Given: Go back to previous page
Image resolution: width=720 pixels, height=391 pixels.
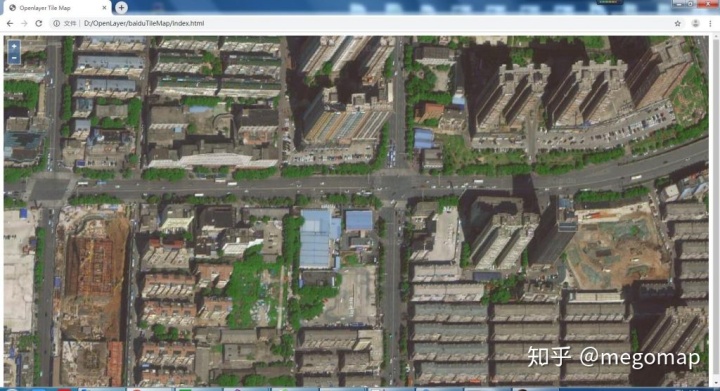Looking at the screenshot, I should coord(10,23).
